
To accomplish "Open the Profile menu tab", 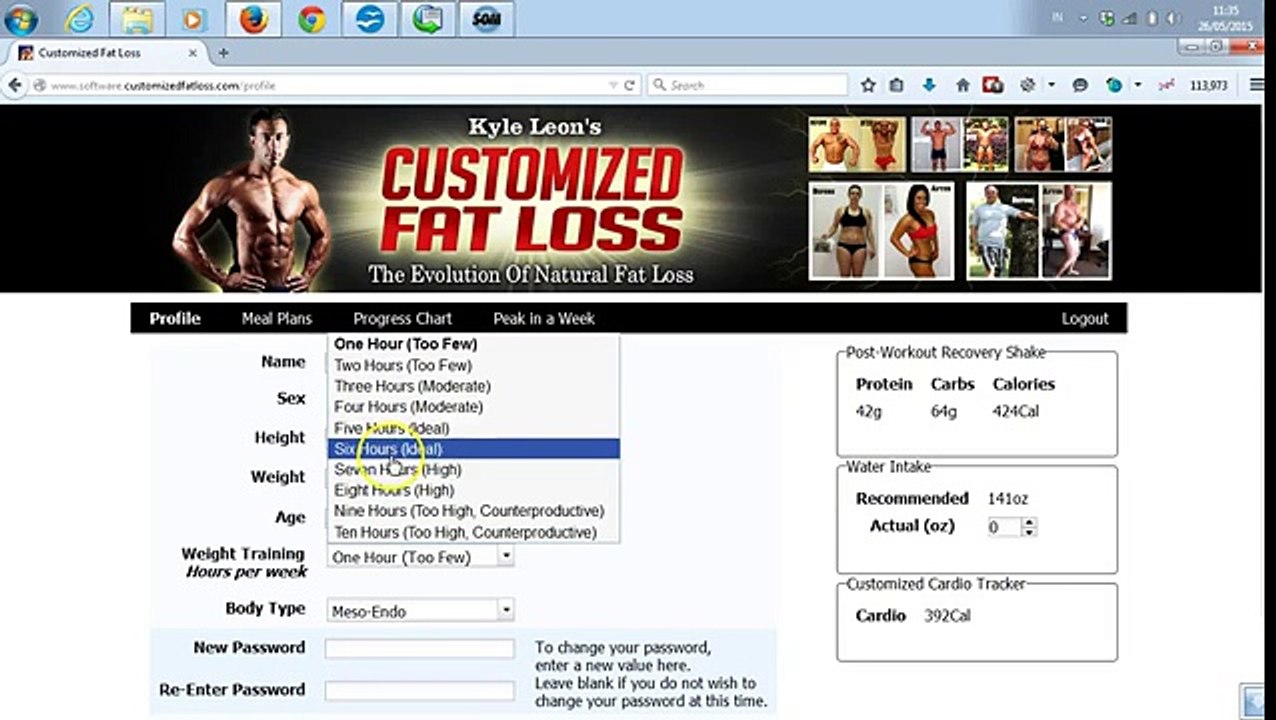I will click(x=175, y=318).
